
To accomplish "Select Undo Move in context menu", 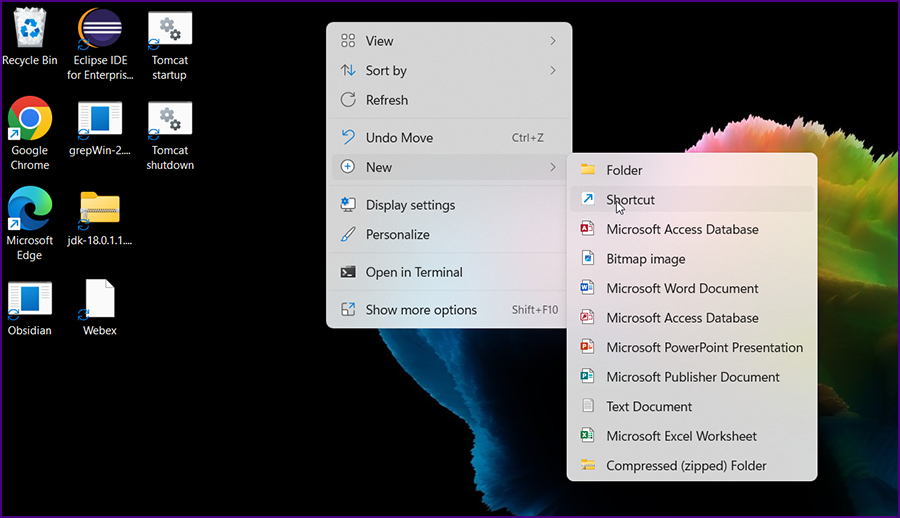I will [399, 138].
